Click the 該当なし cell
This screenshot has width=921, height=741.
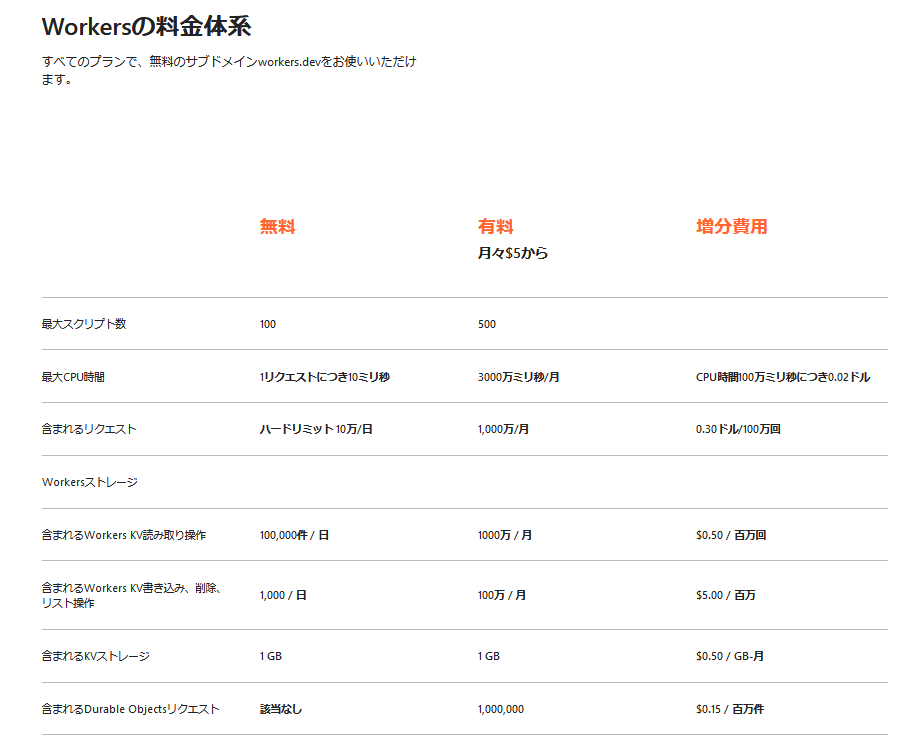[281, 709]
